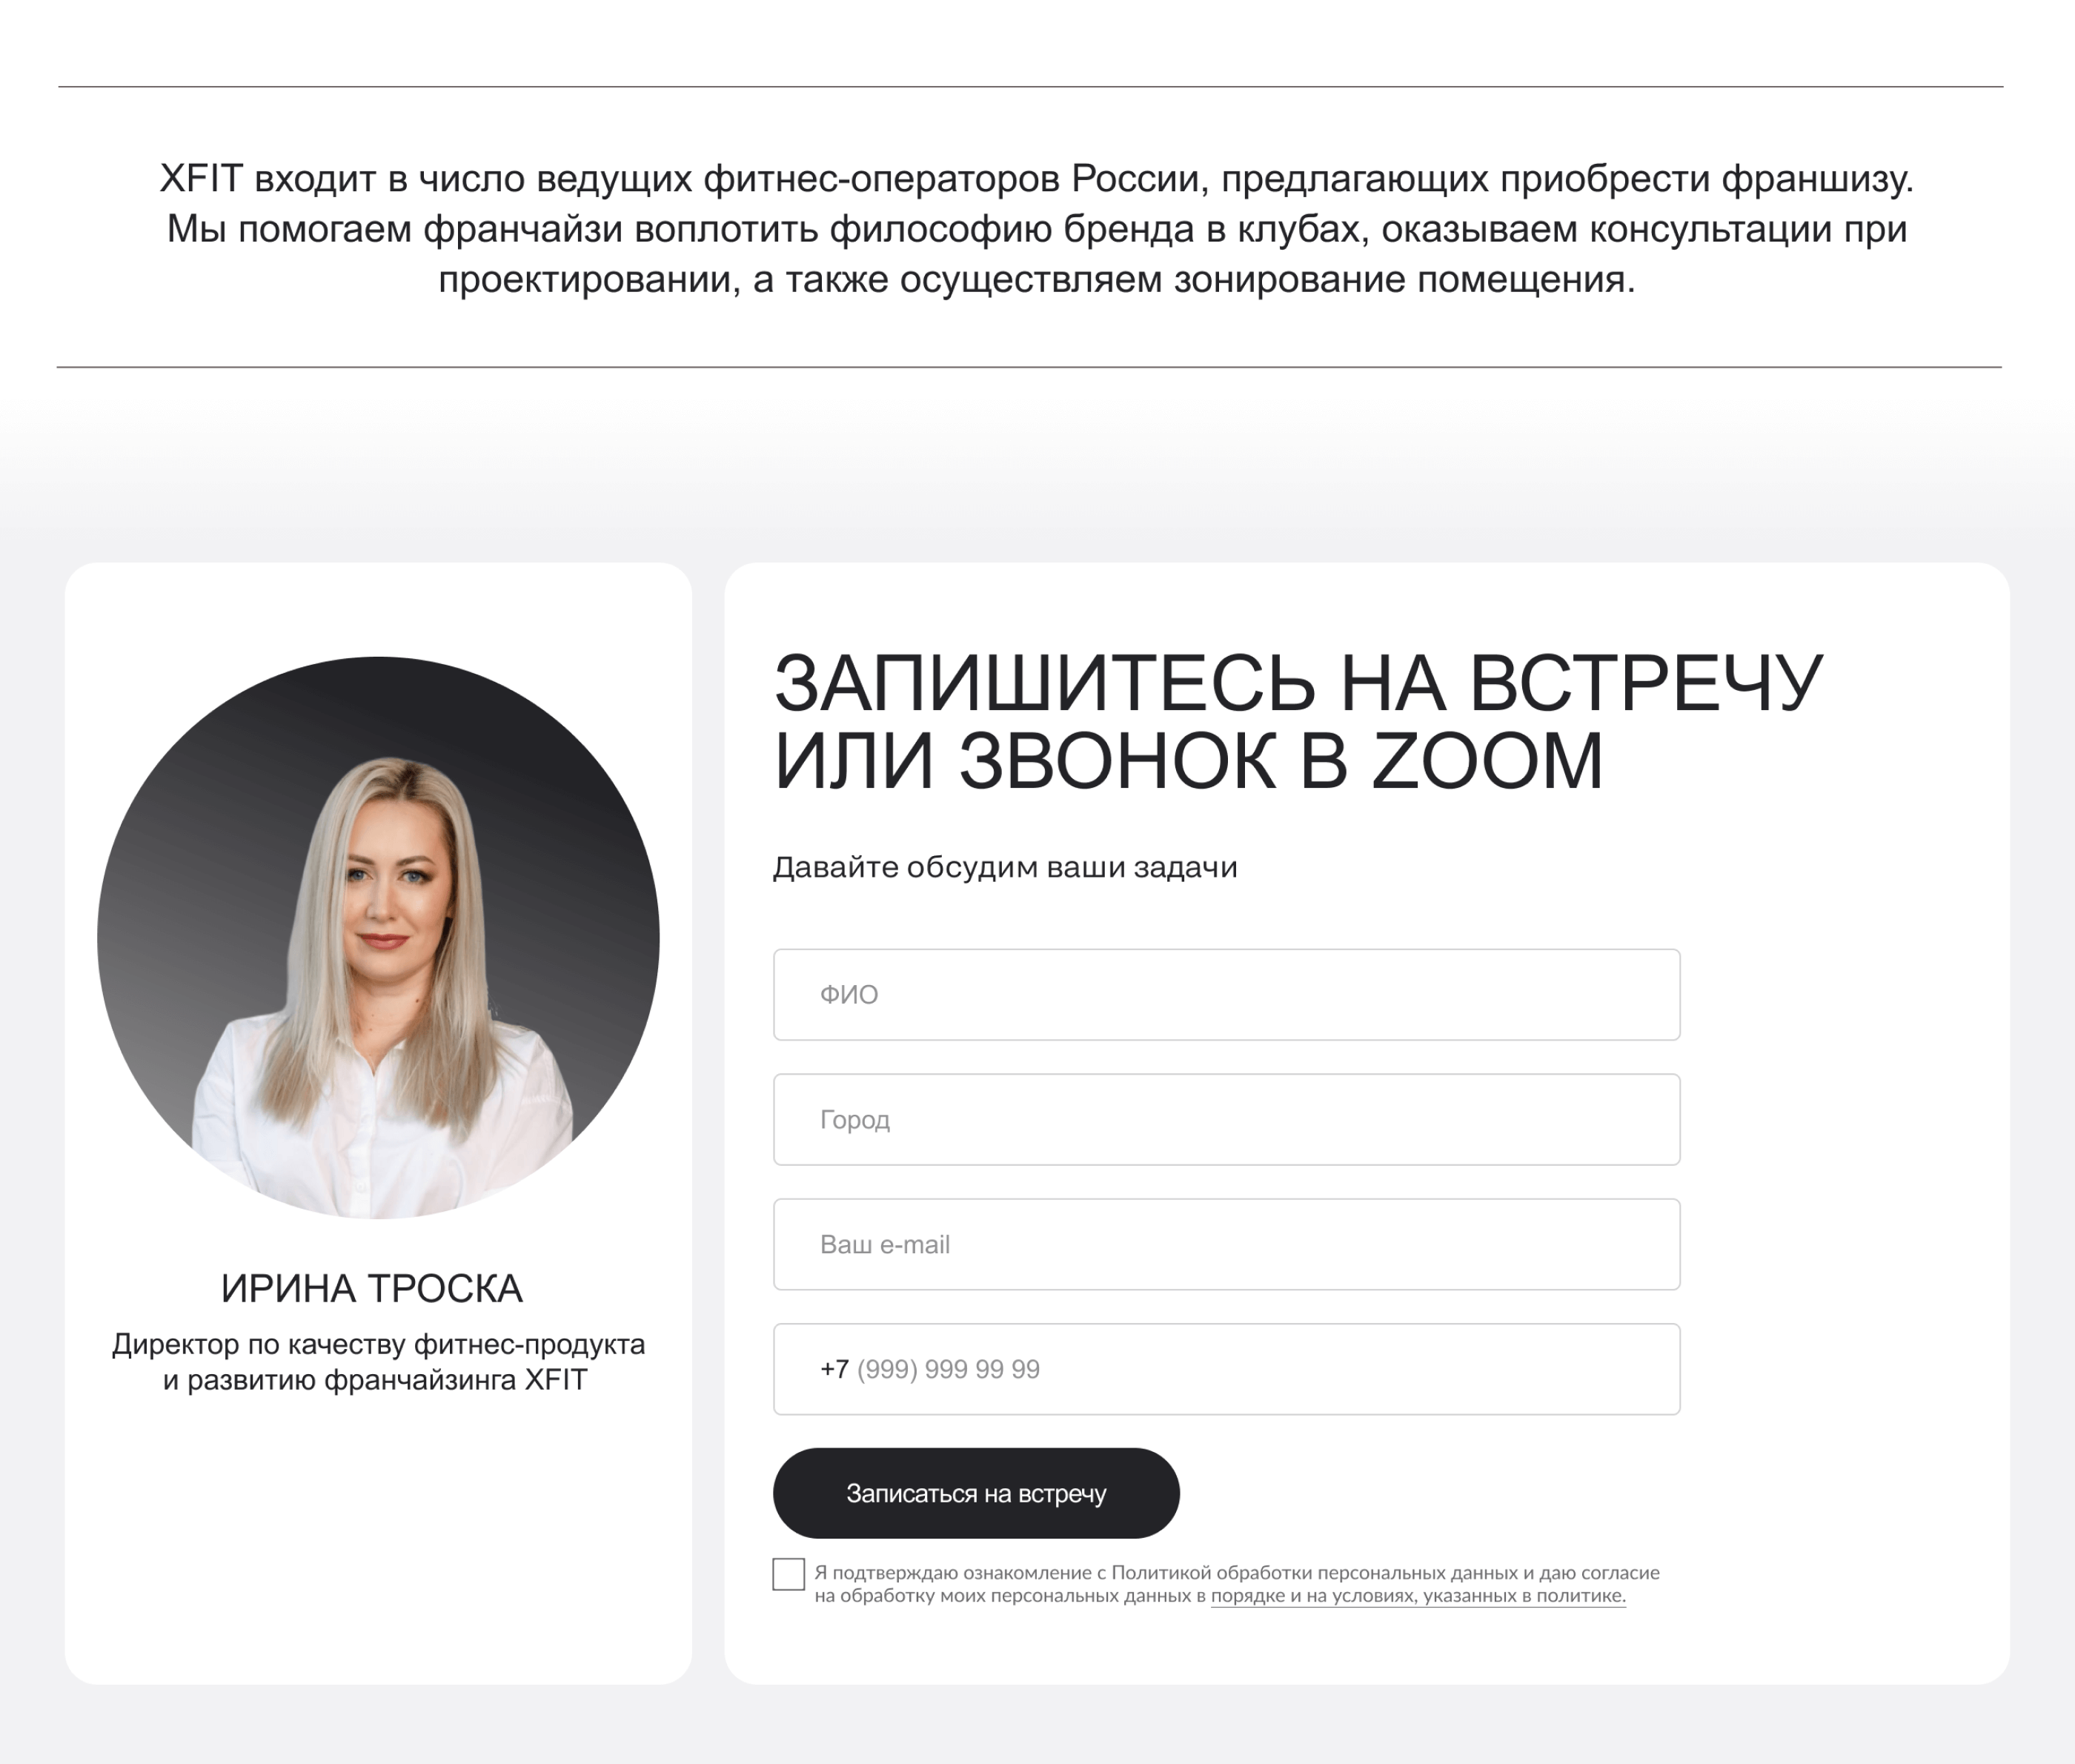Open the underlined policy conditions link
Image resolution: width=2075 pixels, height=1764 pixels.
pyautogui.click(x=1418, y=1596)
